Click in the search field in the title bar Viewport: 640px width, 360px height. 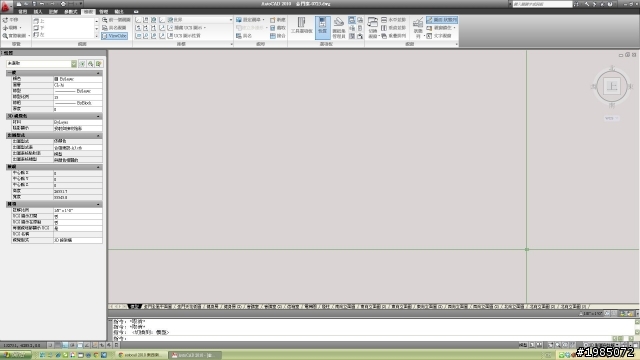(542, 4)
